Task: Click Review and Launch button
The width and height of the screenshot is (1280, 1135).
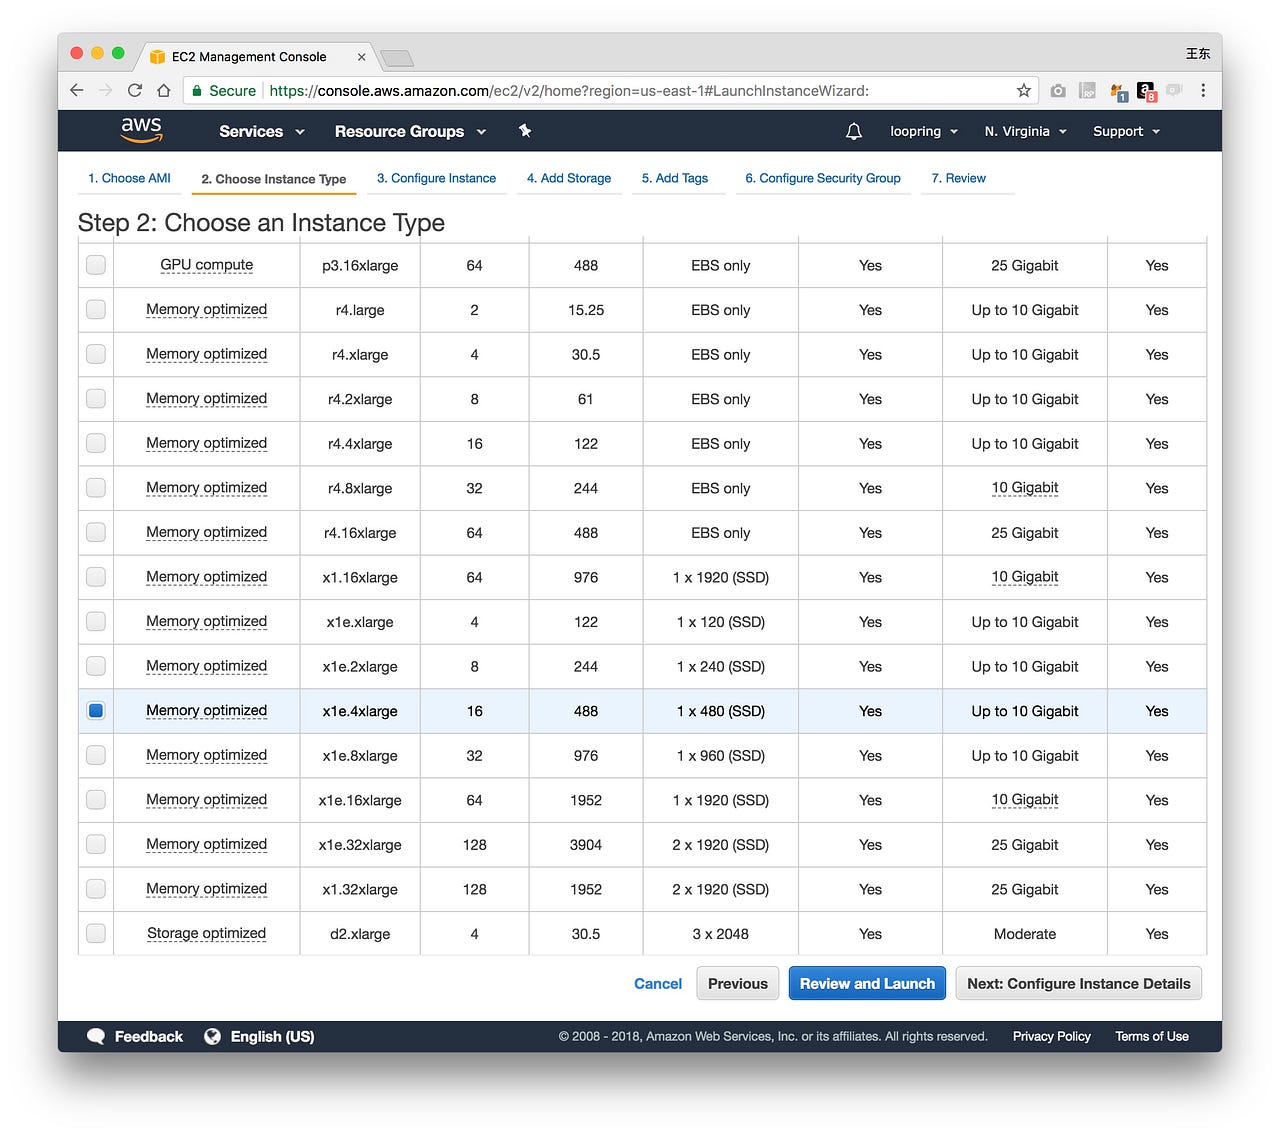Action: [x=867, y=983]
